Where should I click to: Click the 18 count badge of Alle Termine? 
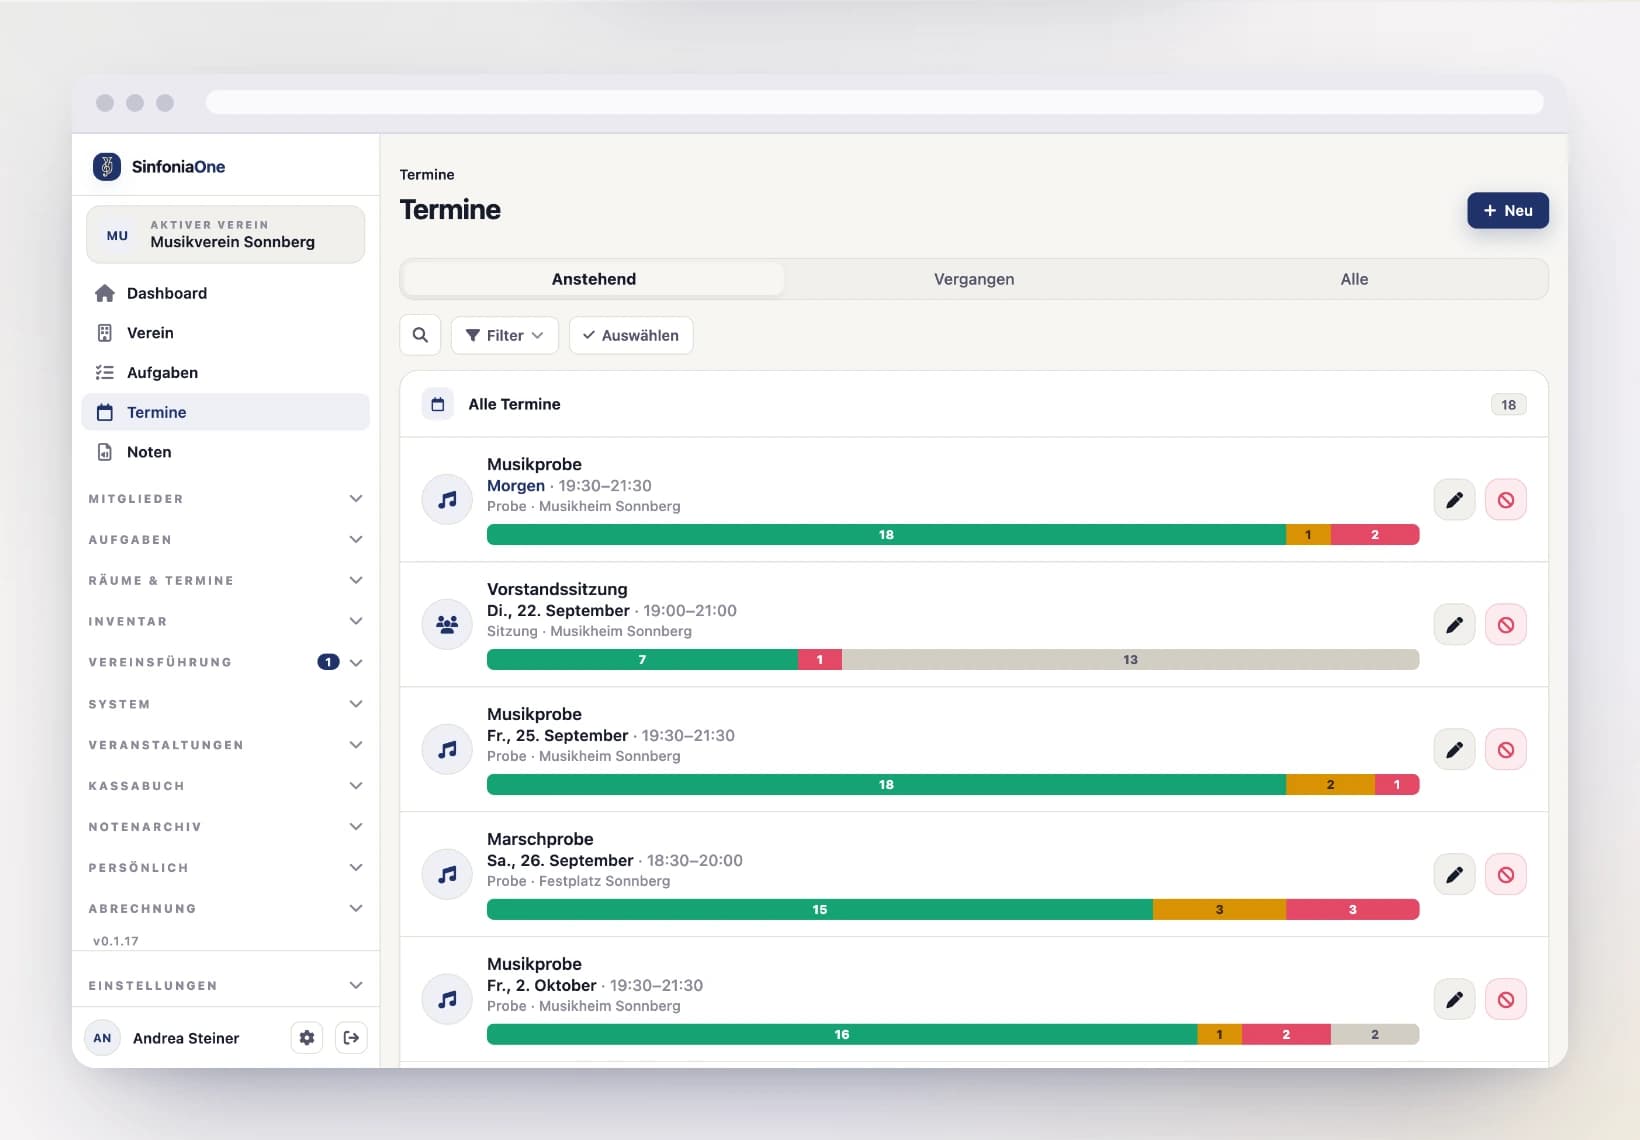(x=1508, y=404)
